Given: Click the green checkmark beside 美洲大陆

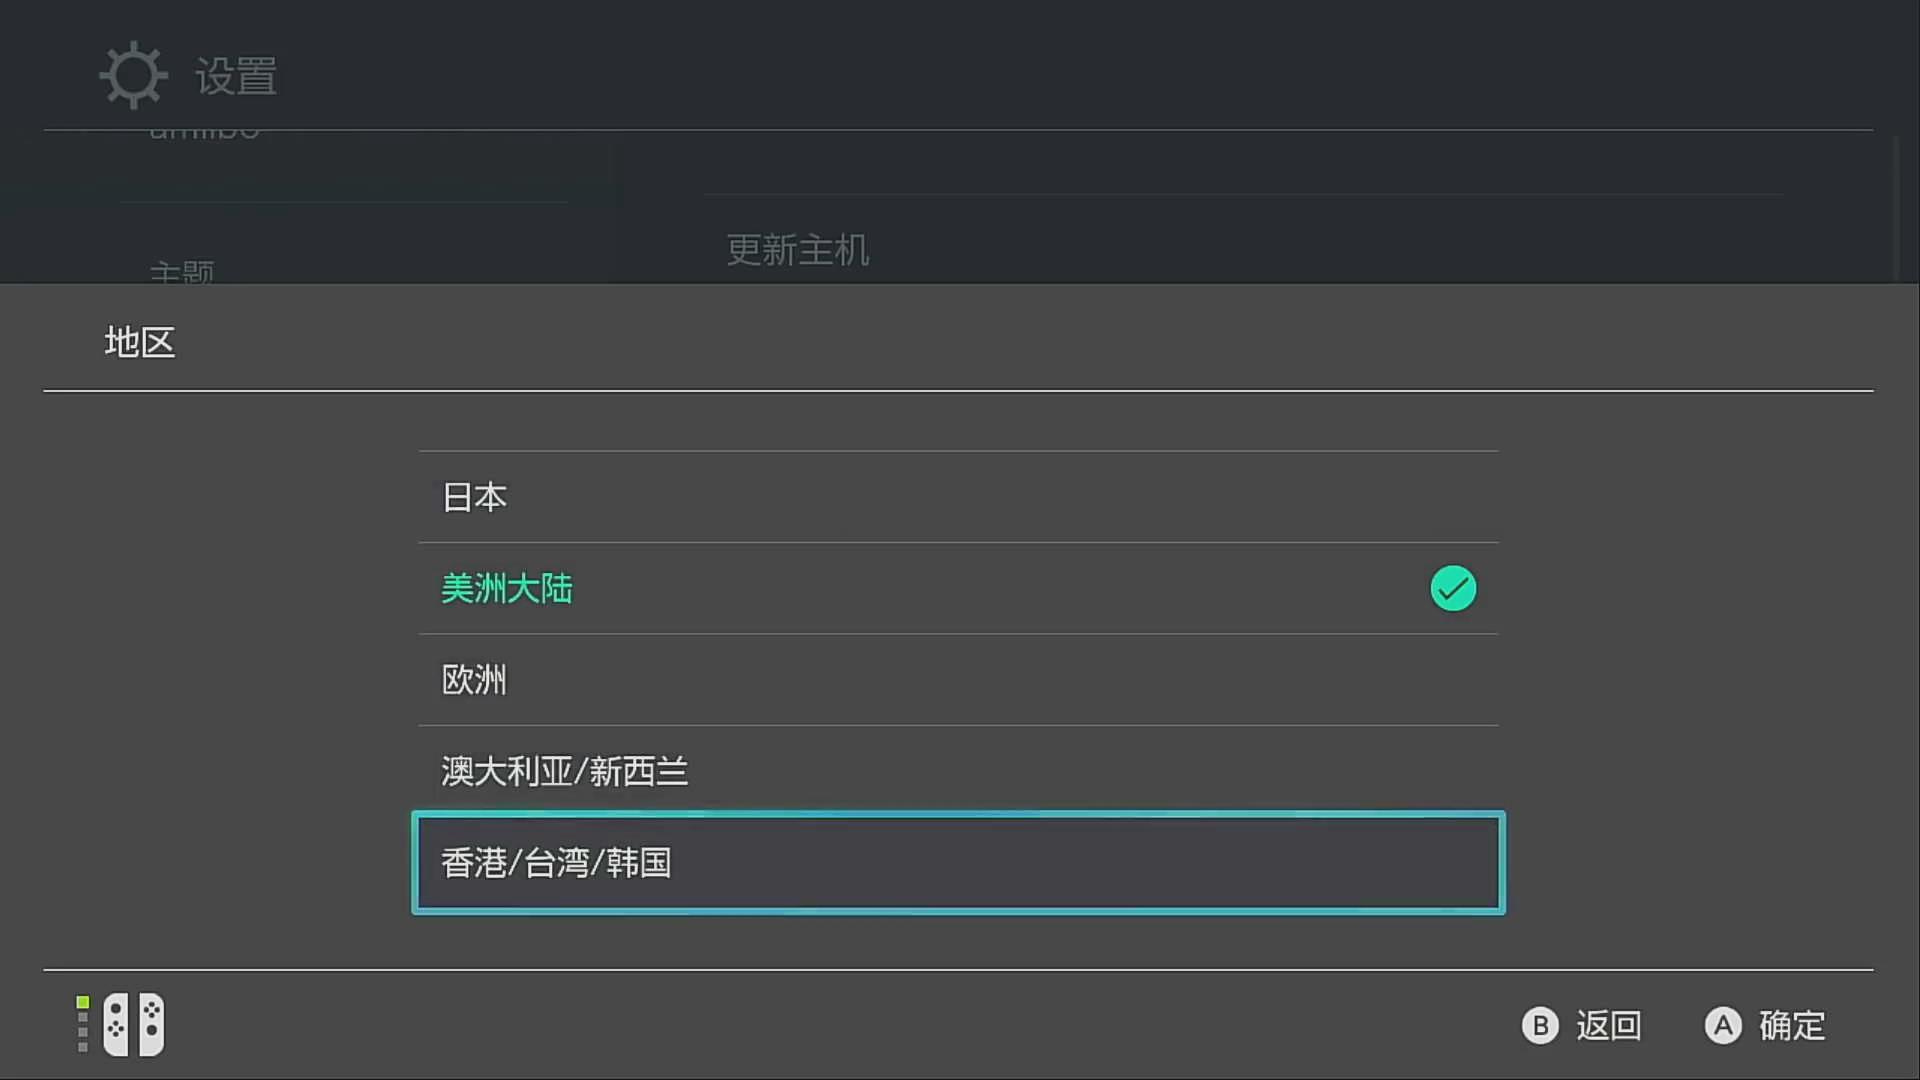Looking at the screenshot, I should click(1453, 588).
